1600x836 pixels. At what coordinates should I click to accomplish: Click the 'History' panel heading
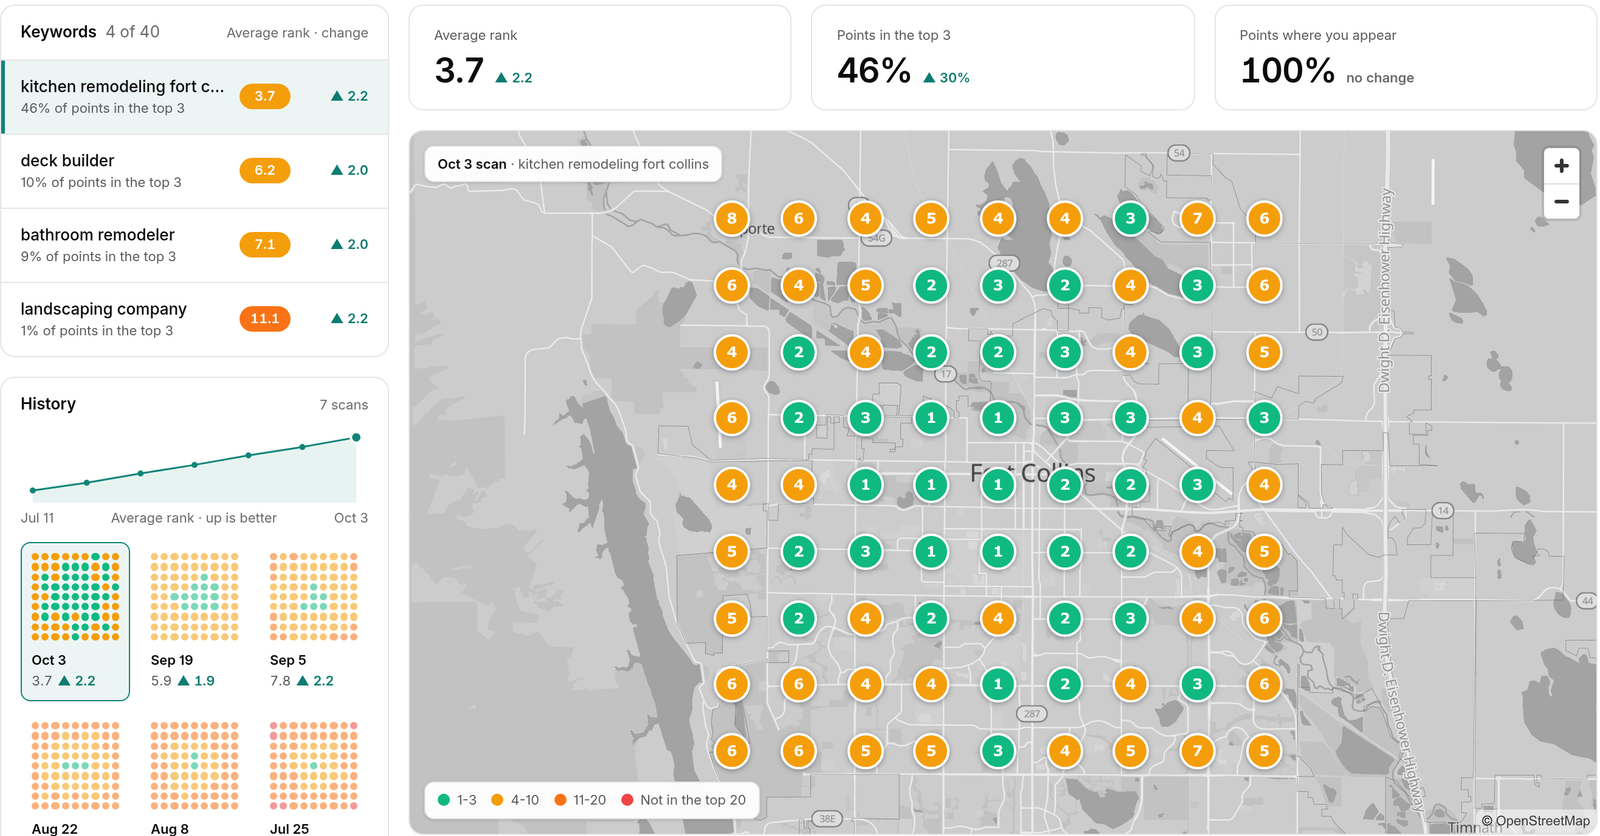click(48, 404)
